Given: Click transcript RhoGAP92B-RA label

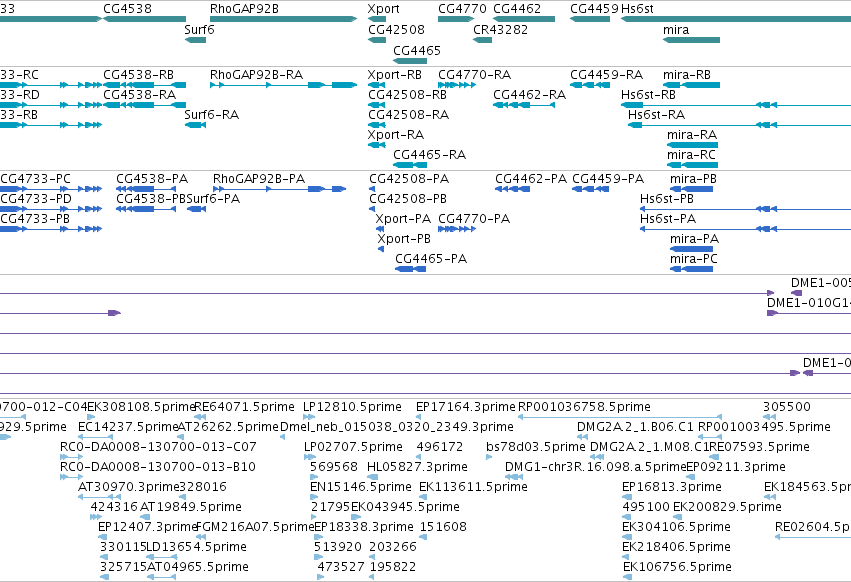Looking at the screenshot, I should [256, 74].
